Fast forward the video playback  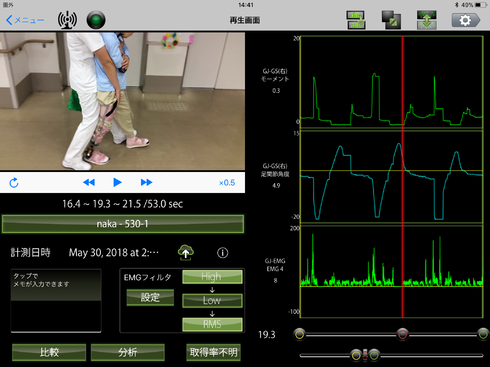(x=146, y=182)
